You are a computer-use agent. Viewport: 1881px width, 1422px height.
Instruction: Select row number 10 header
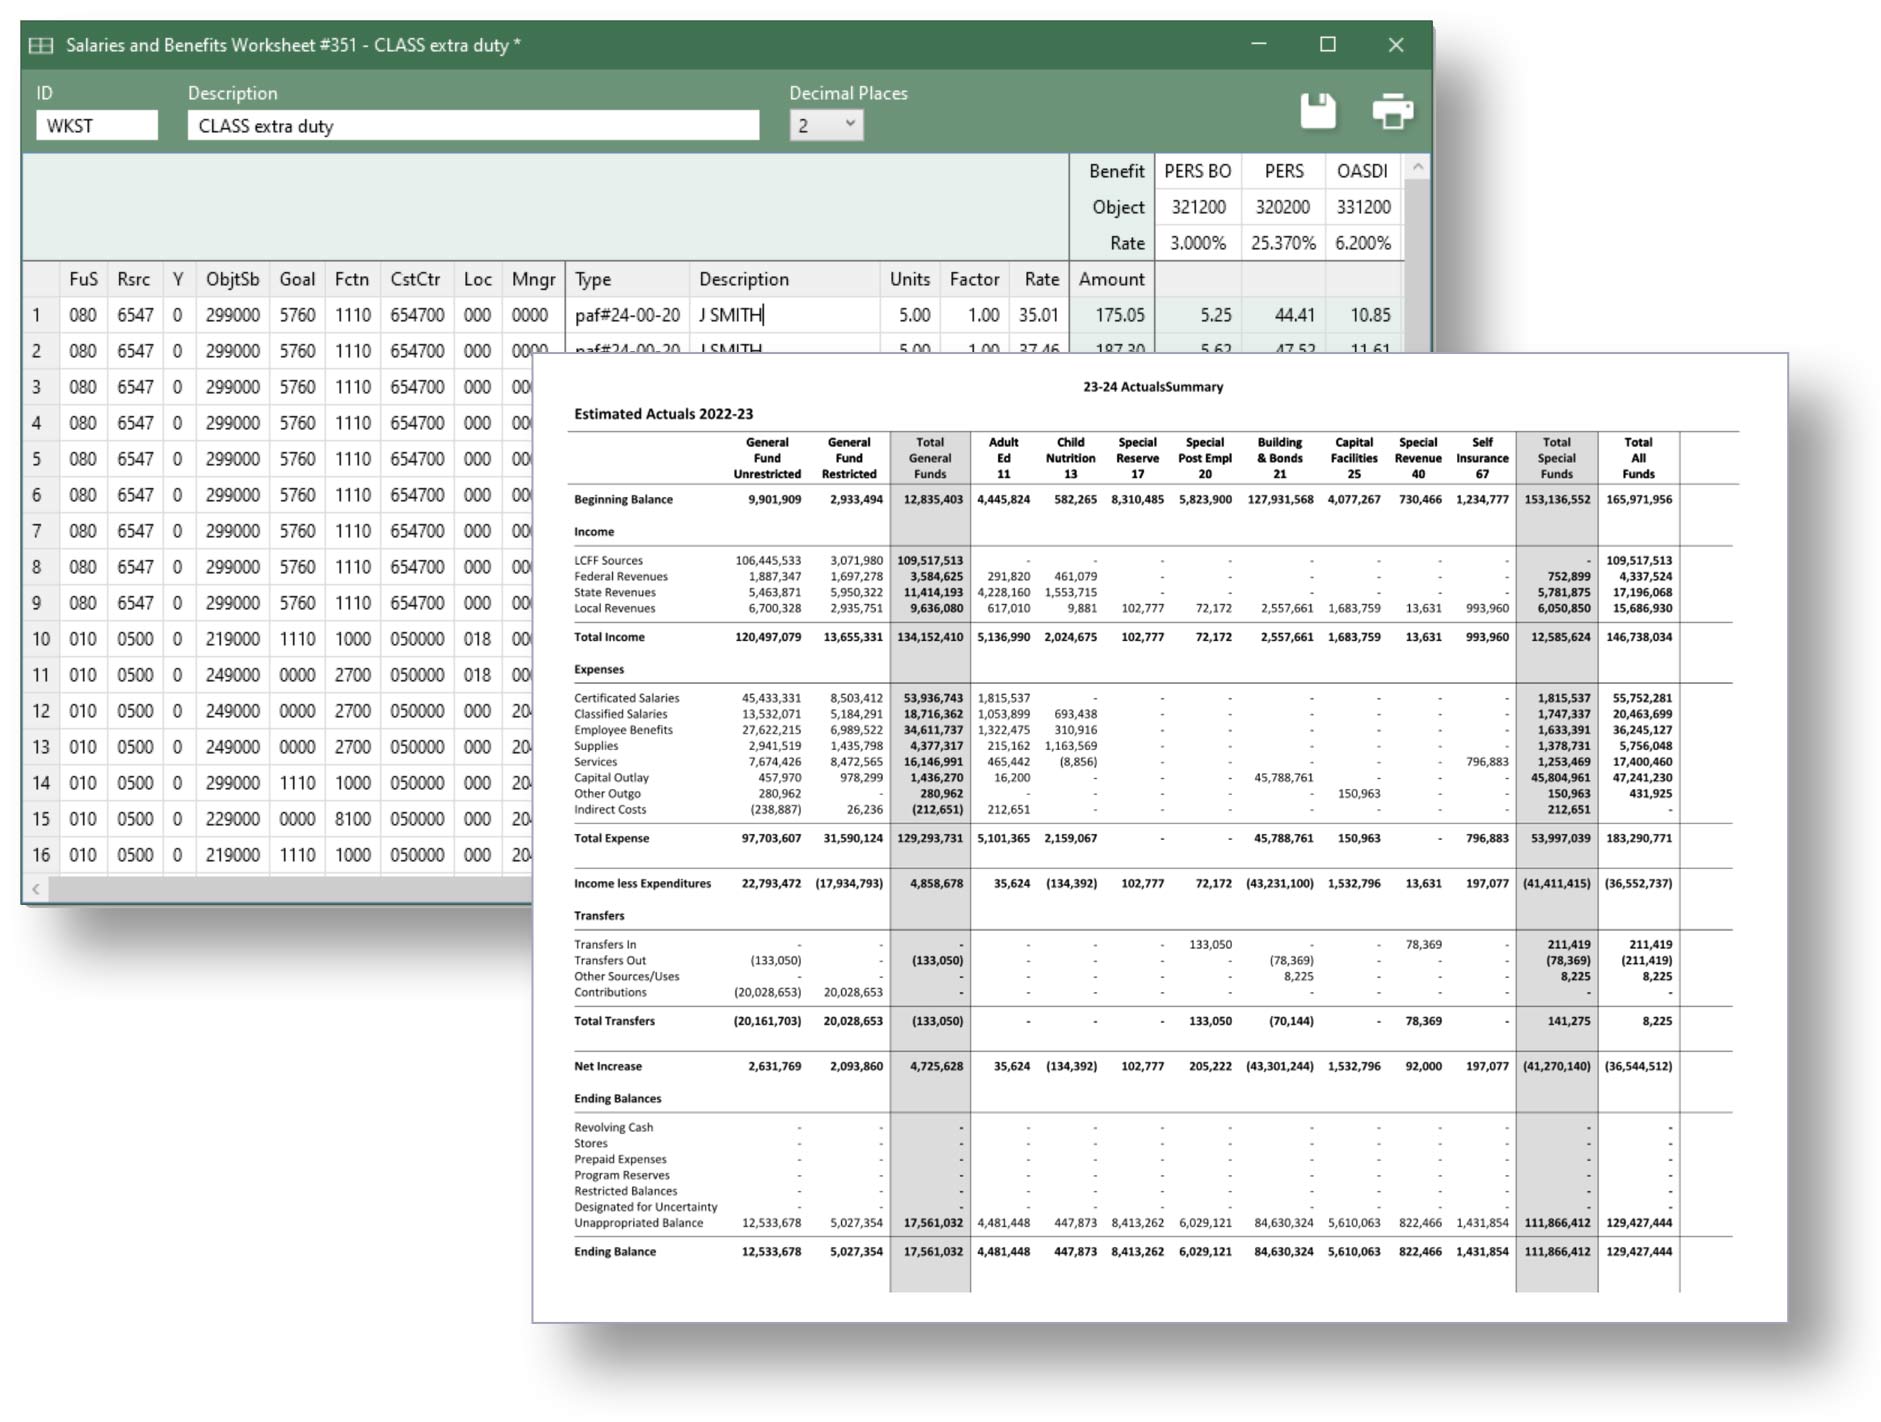click(40, 639)
